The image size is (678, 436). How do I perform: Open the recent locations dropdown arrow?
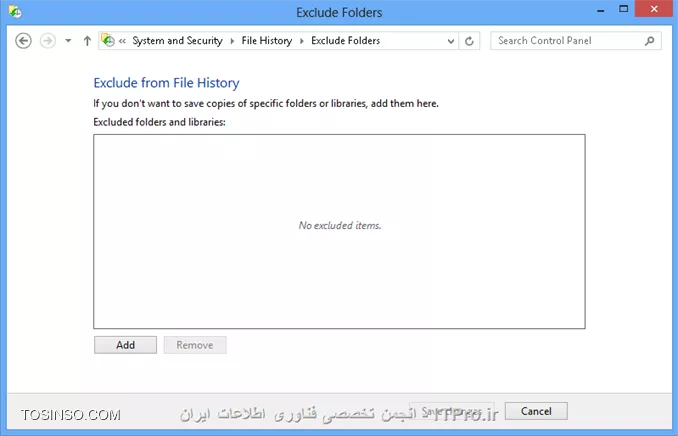[x=68, y=41]
